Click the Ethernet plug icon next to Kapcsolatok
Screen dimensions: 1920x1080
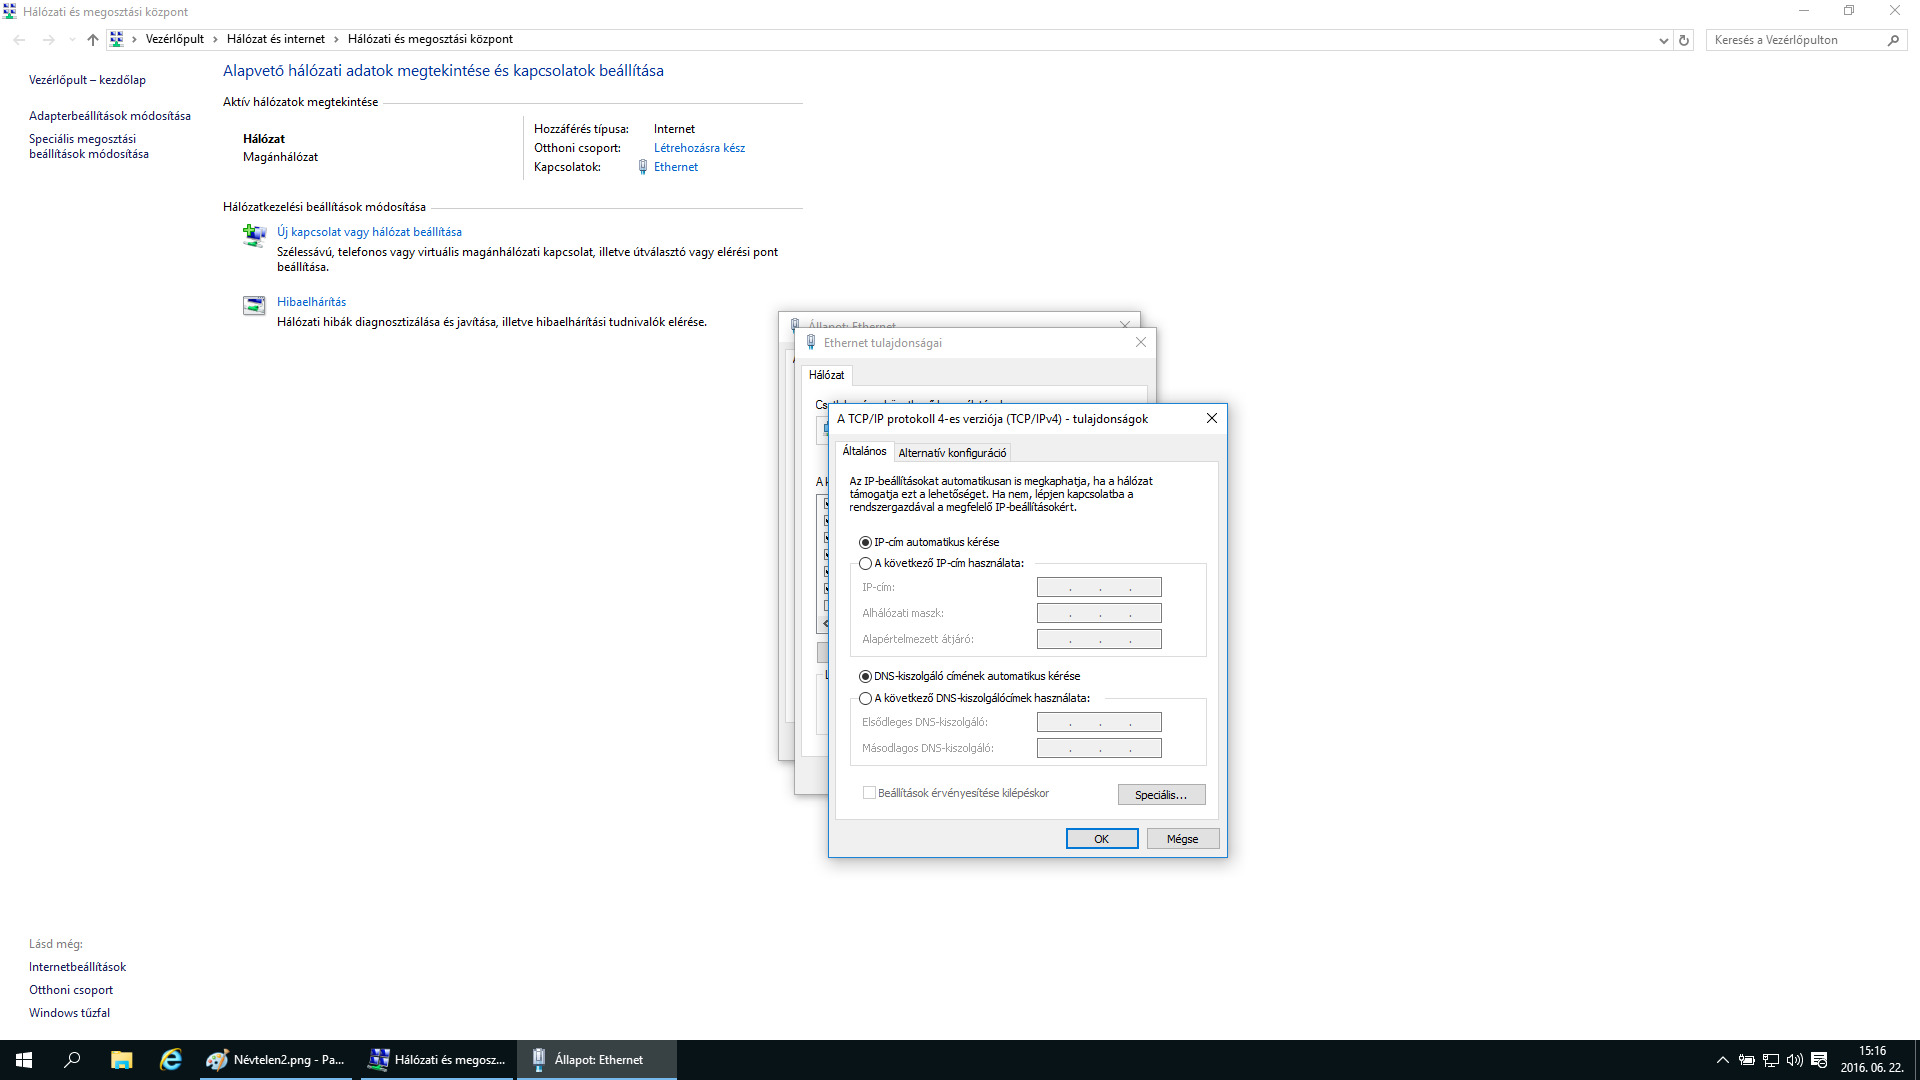(x=643, y=167)
